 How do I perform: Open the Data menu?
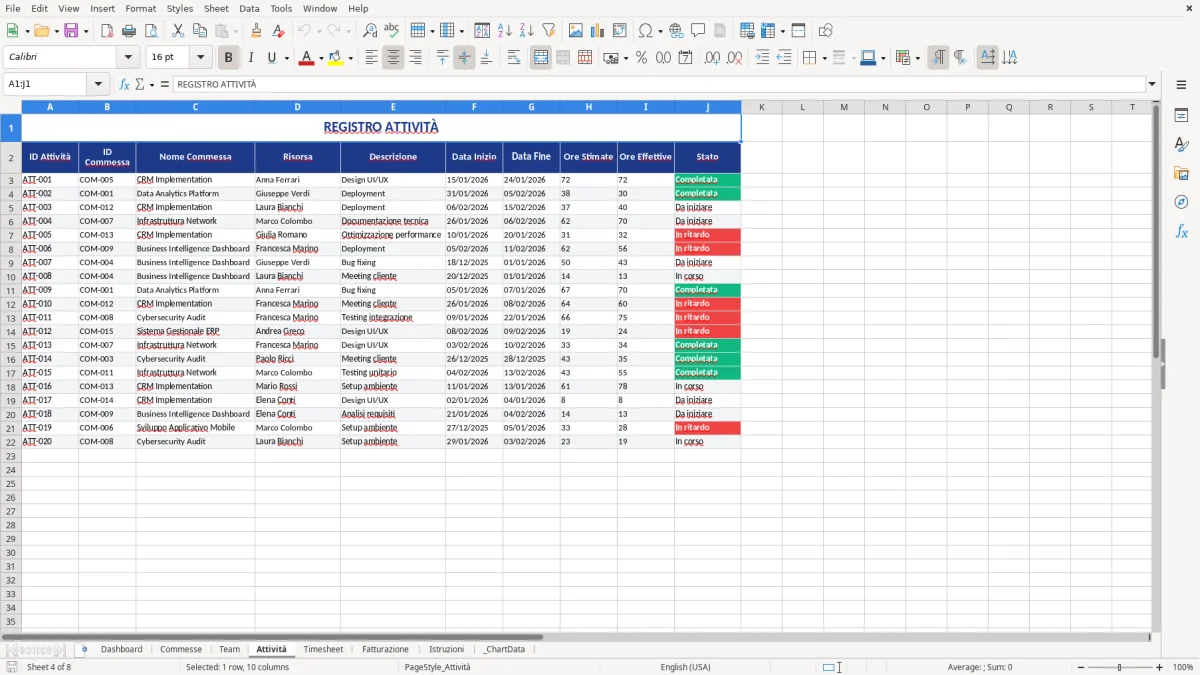(249, 8)
